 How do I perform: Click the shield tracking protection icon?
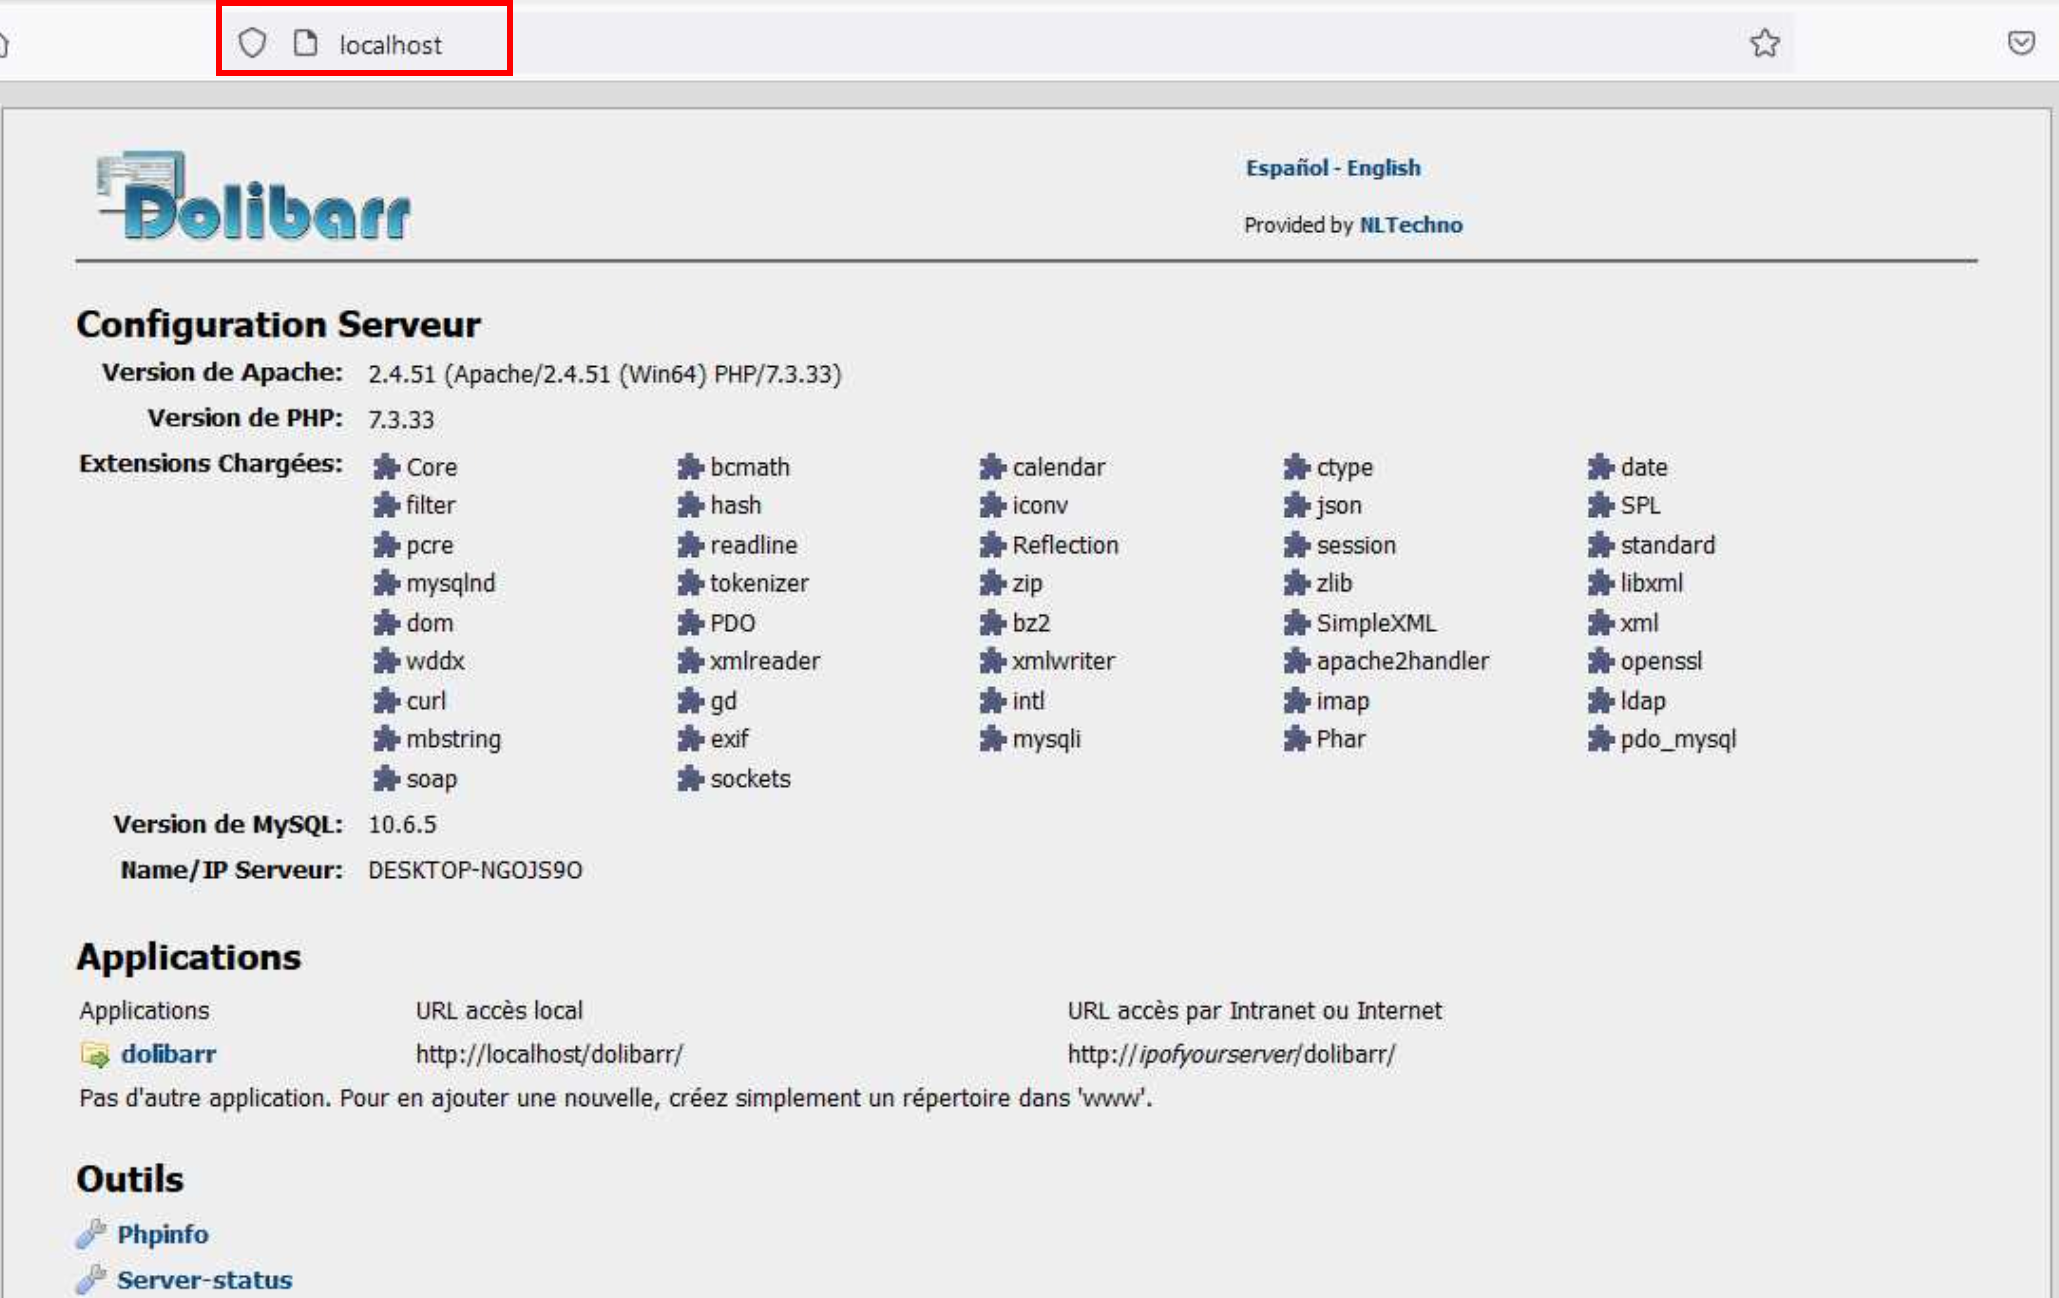tap(252, 43)
